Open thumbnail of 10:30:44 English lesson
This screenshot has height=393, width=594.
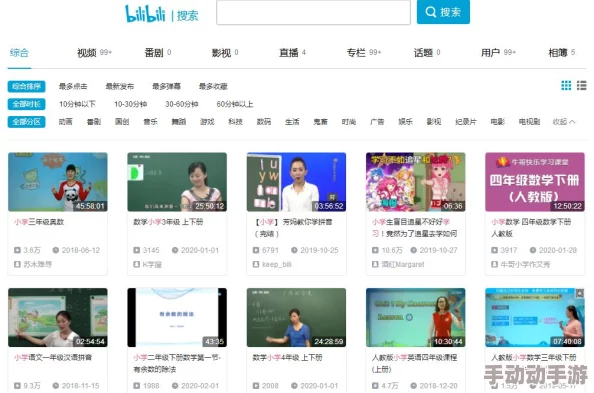pos(416,317)
